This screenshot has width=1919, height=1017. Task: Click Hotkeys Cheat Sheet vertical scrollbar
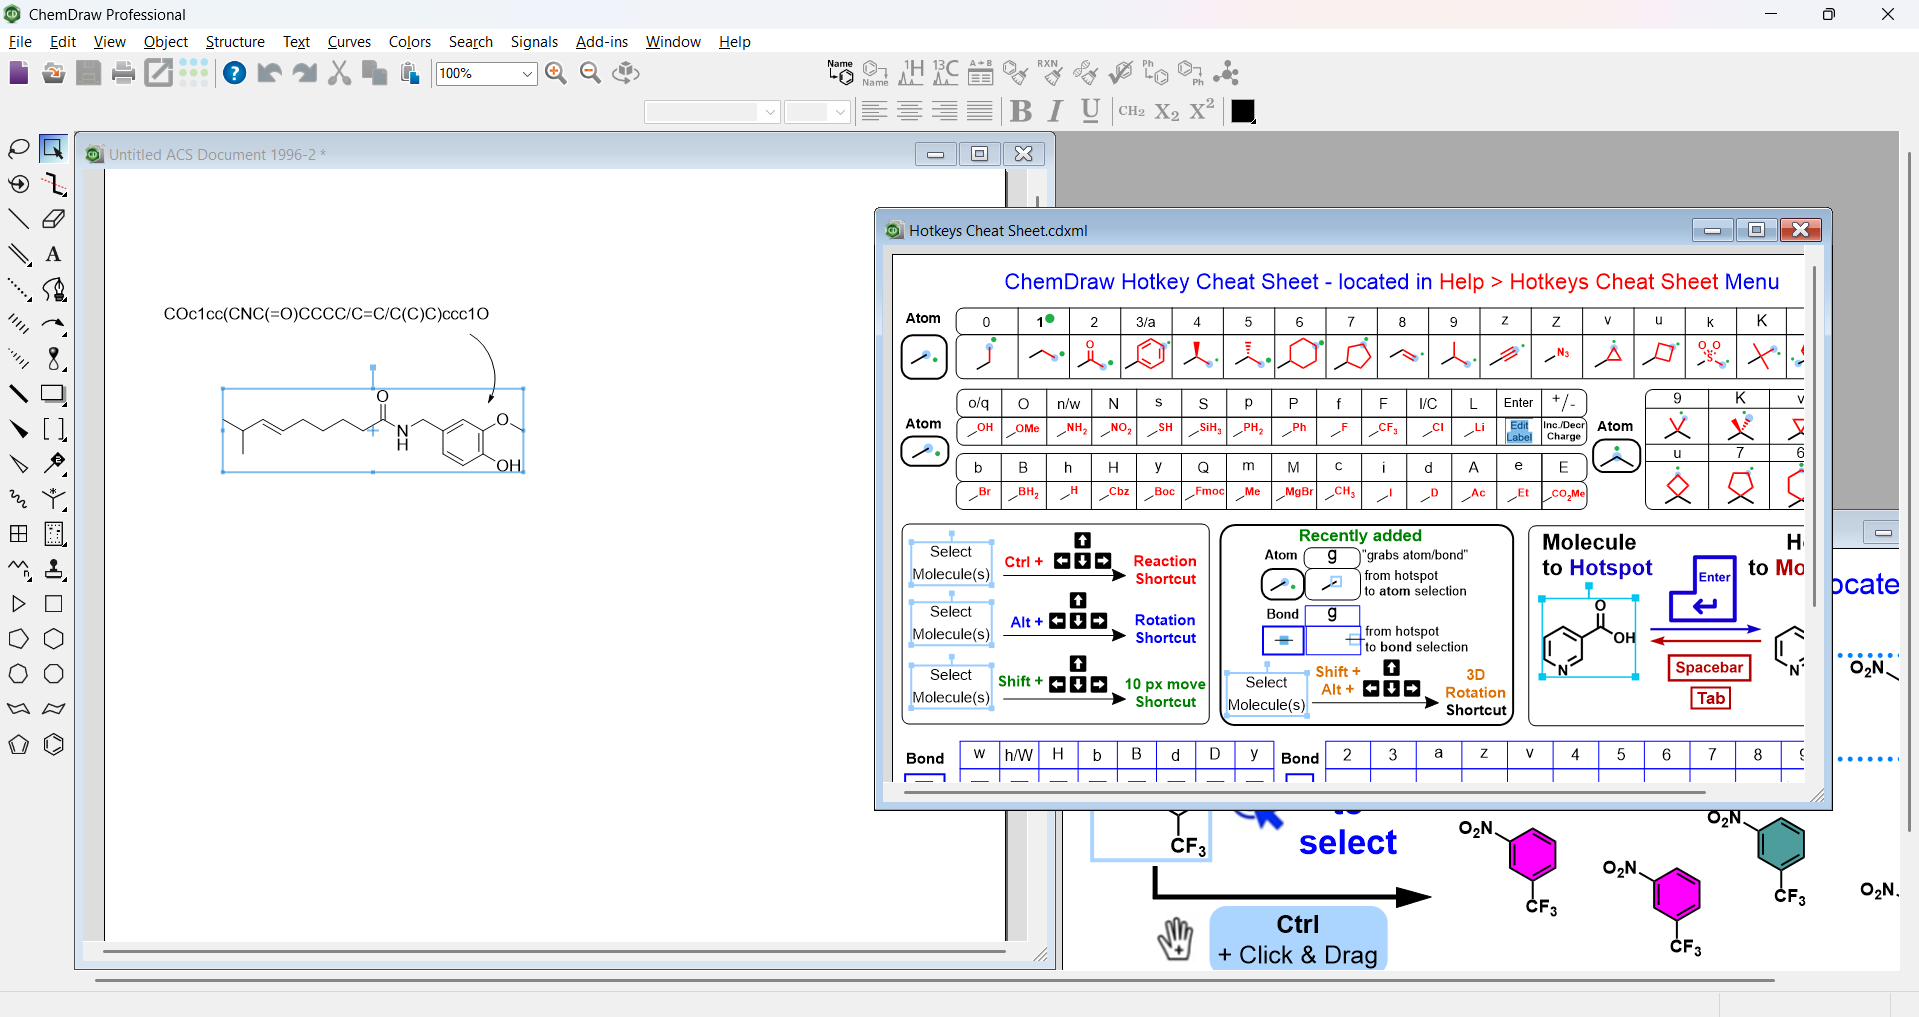pos(1814,435)
